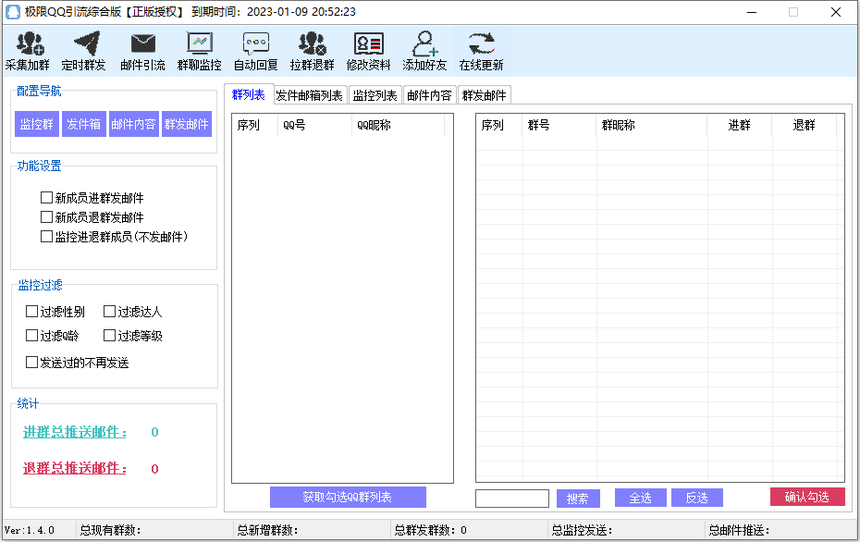Click 获取勾选QQ群列表 button
The height and width of the screenshot is (542, 860).
click(x=348, y=497)
